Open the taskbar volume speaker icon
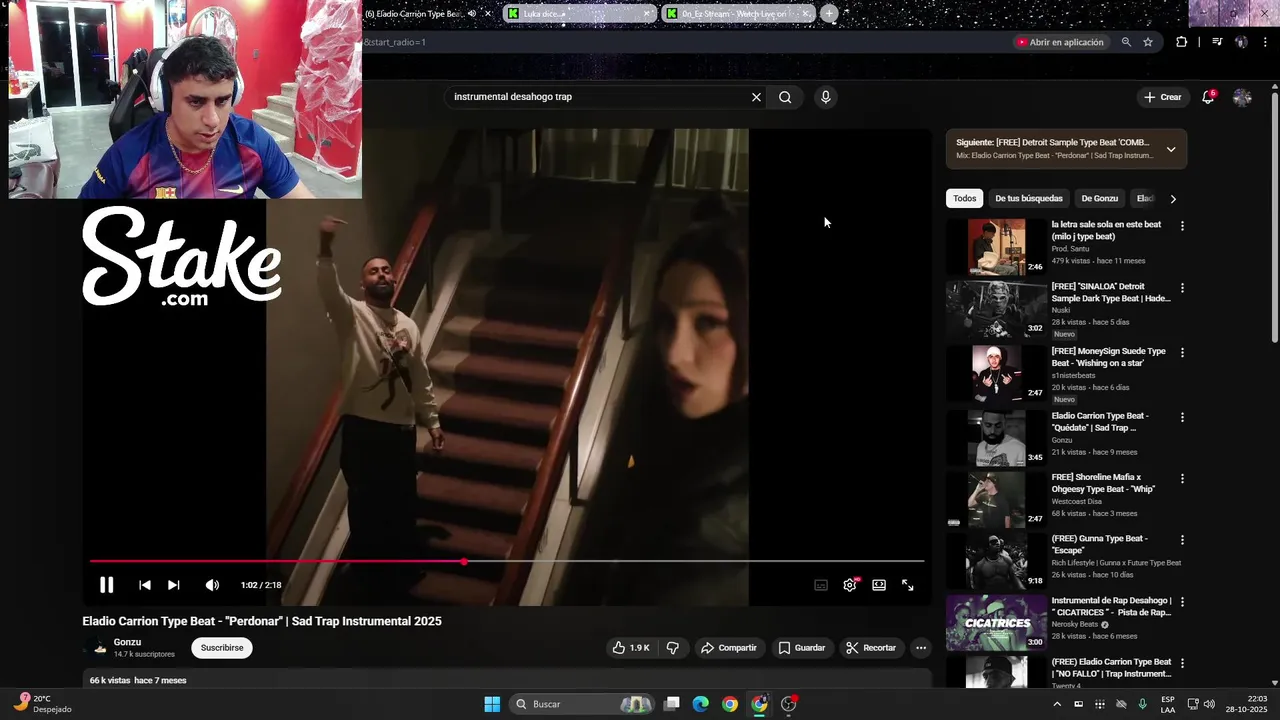The height and width of the screenshot is (720, 1280). (x=1209, y=704)
